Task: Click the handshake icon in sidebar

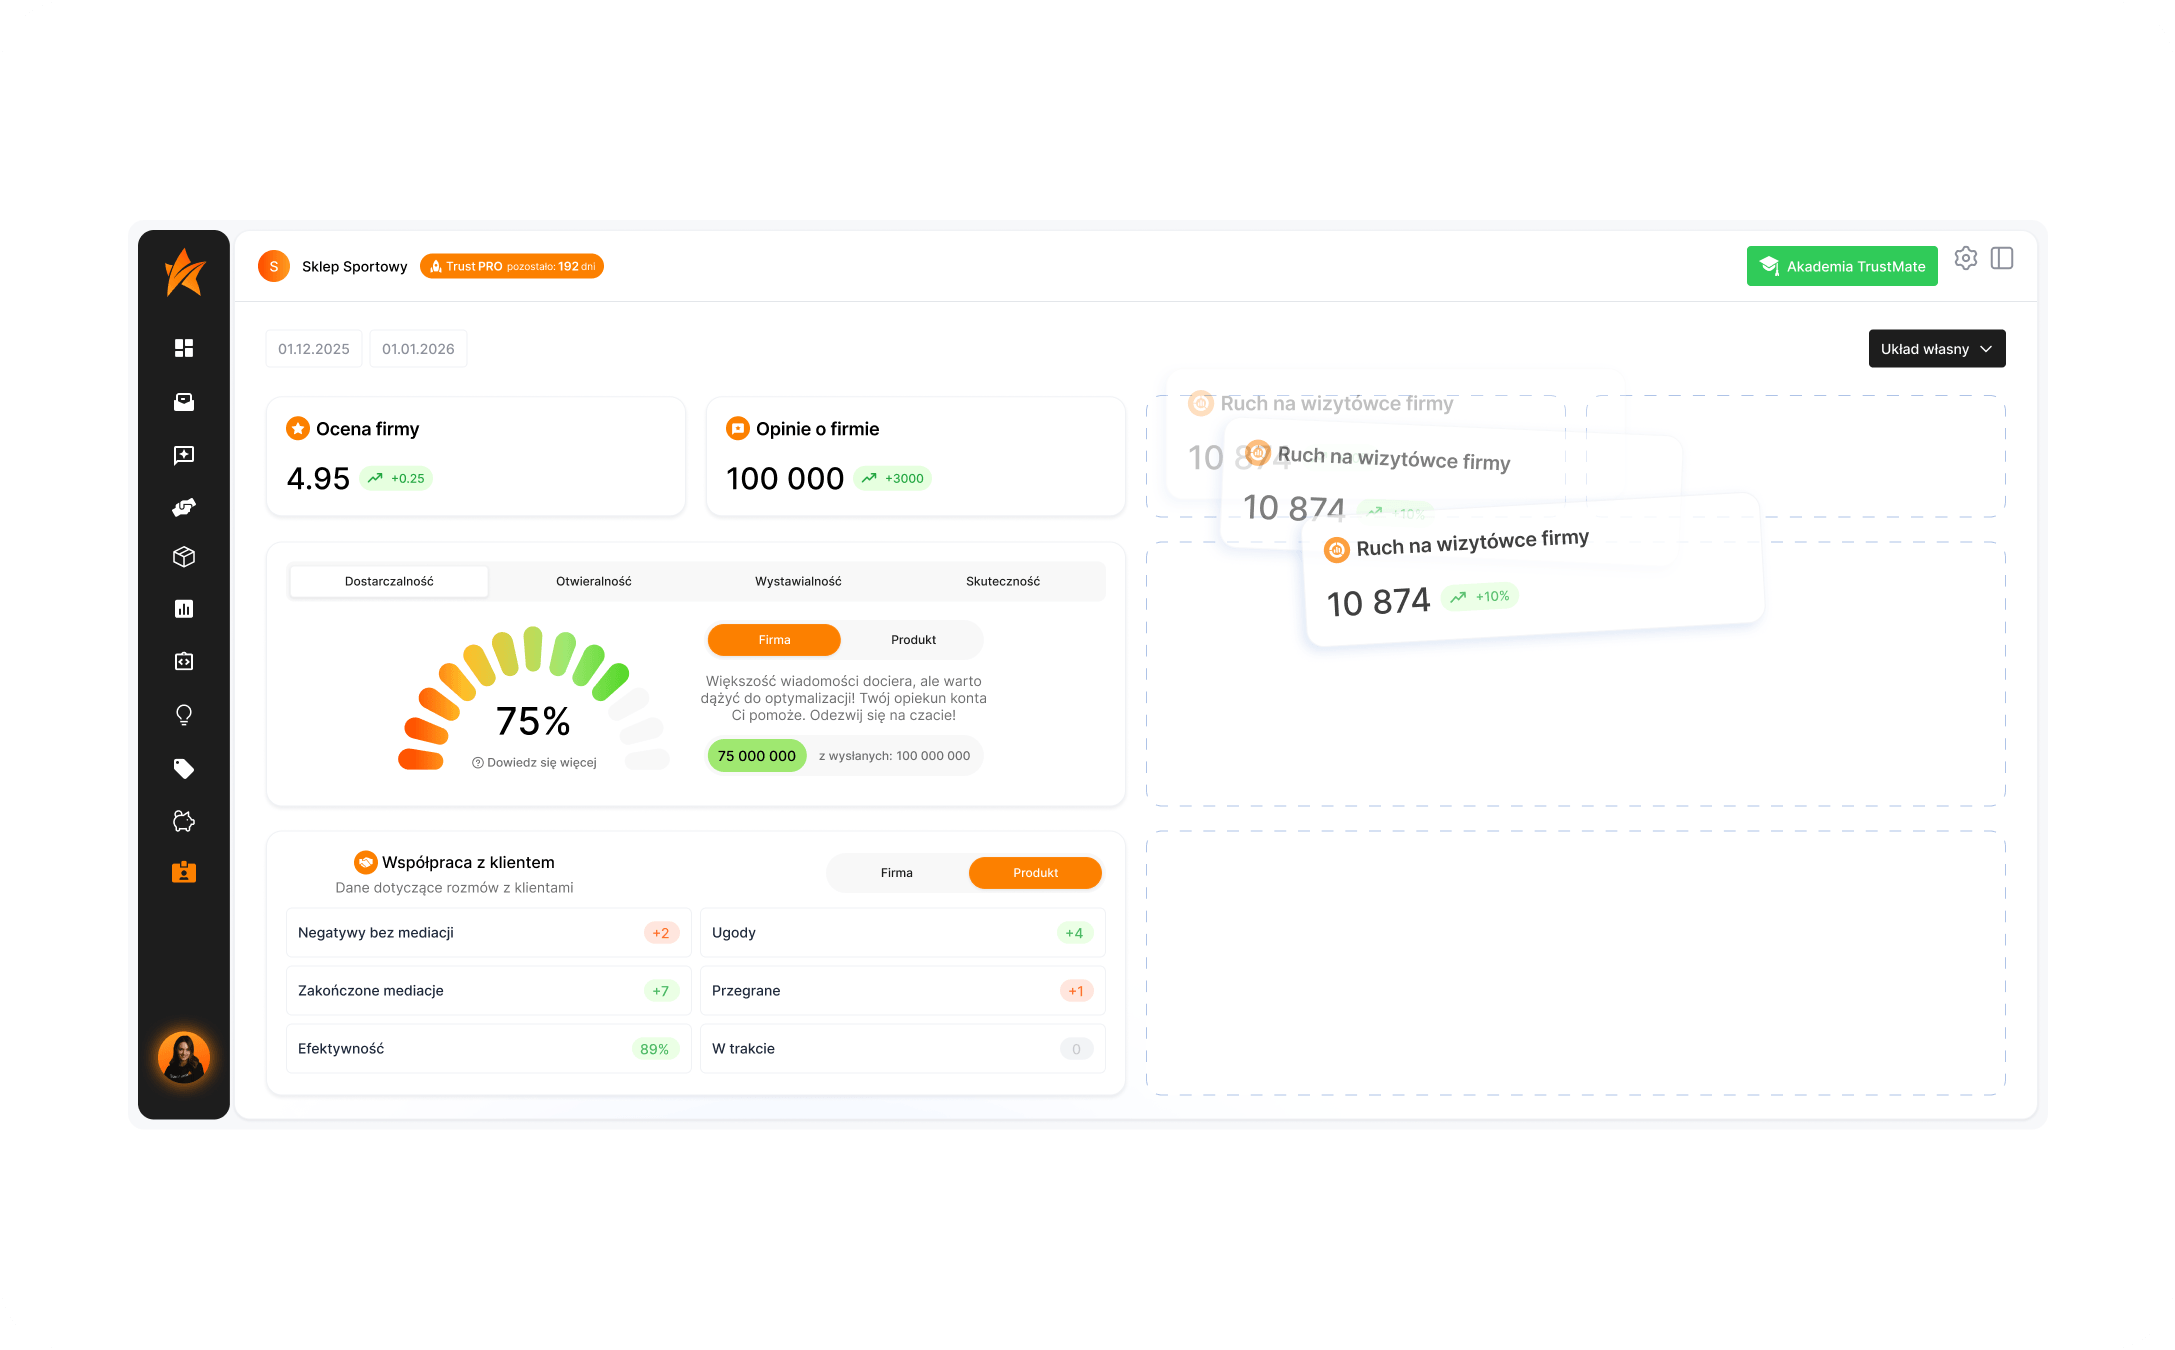Action: [184, 507]
